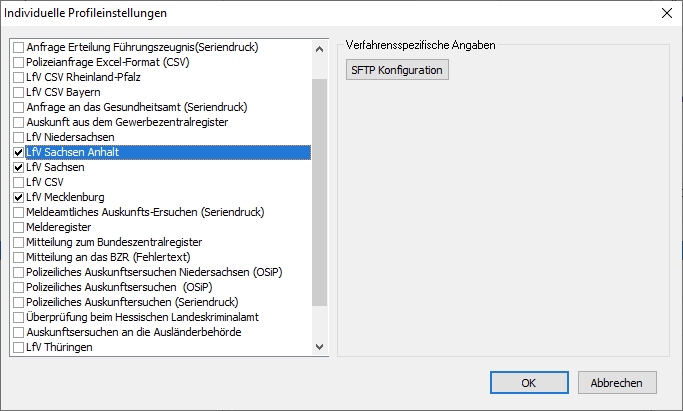This screenshot has height=411, width=683.
Task: Click the SFTP Konfiguration button
Action: 397,70
